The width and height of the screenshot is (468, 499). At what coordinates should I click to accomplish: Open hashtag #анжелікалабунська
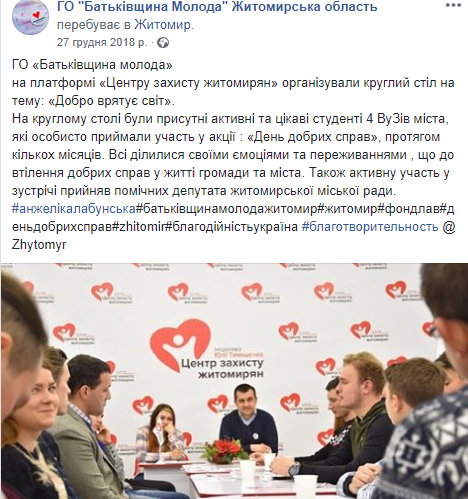(74, 209)
